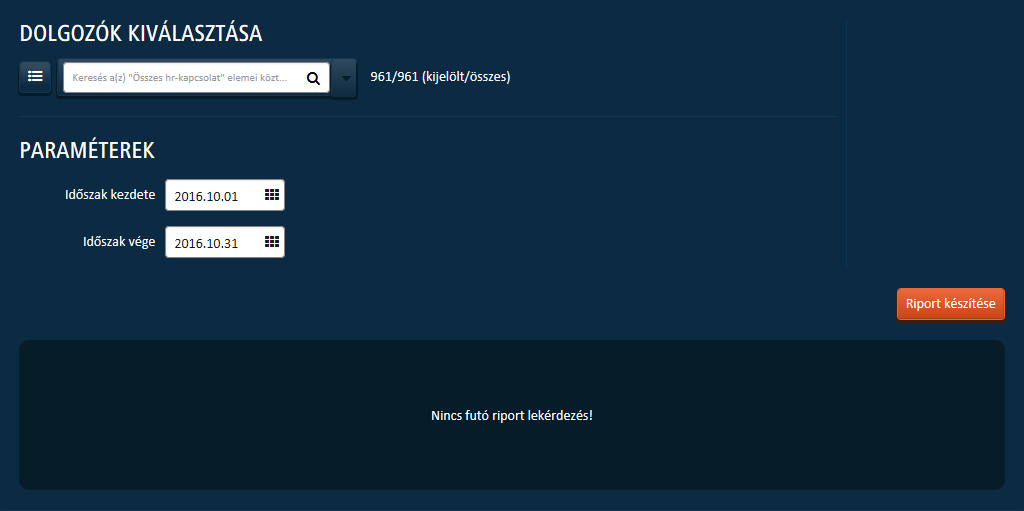This screenshot has height=511, width=1024.
Task: Focus the hr-kapcsolat search field
Action: click(186, 78)
